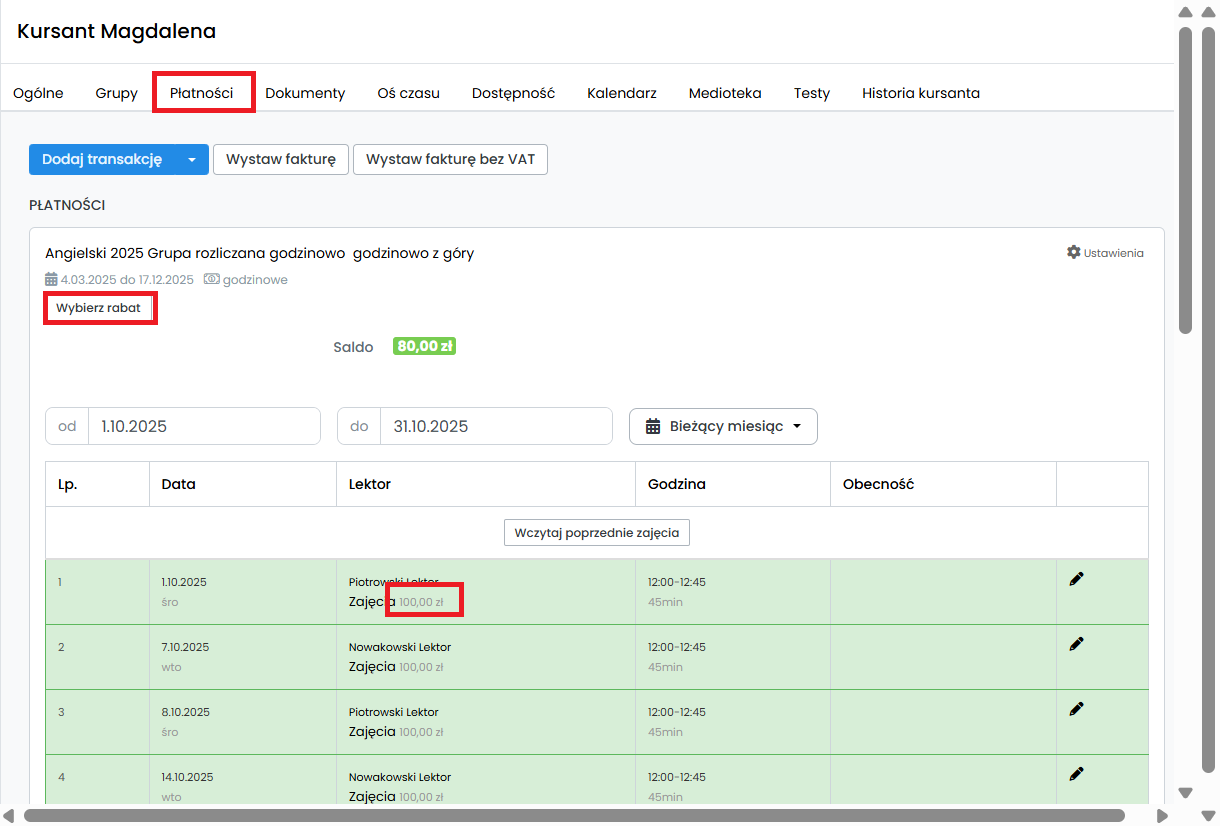This screenshot has height=826, width=1220.
Task: Click the scroll up arrow at top right
Action: (1185, 13)
